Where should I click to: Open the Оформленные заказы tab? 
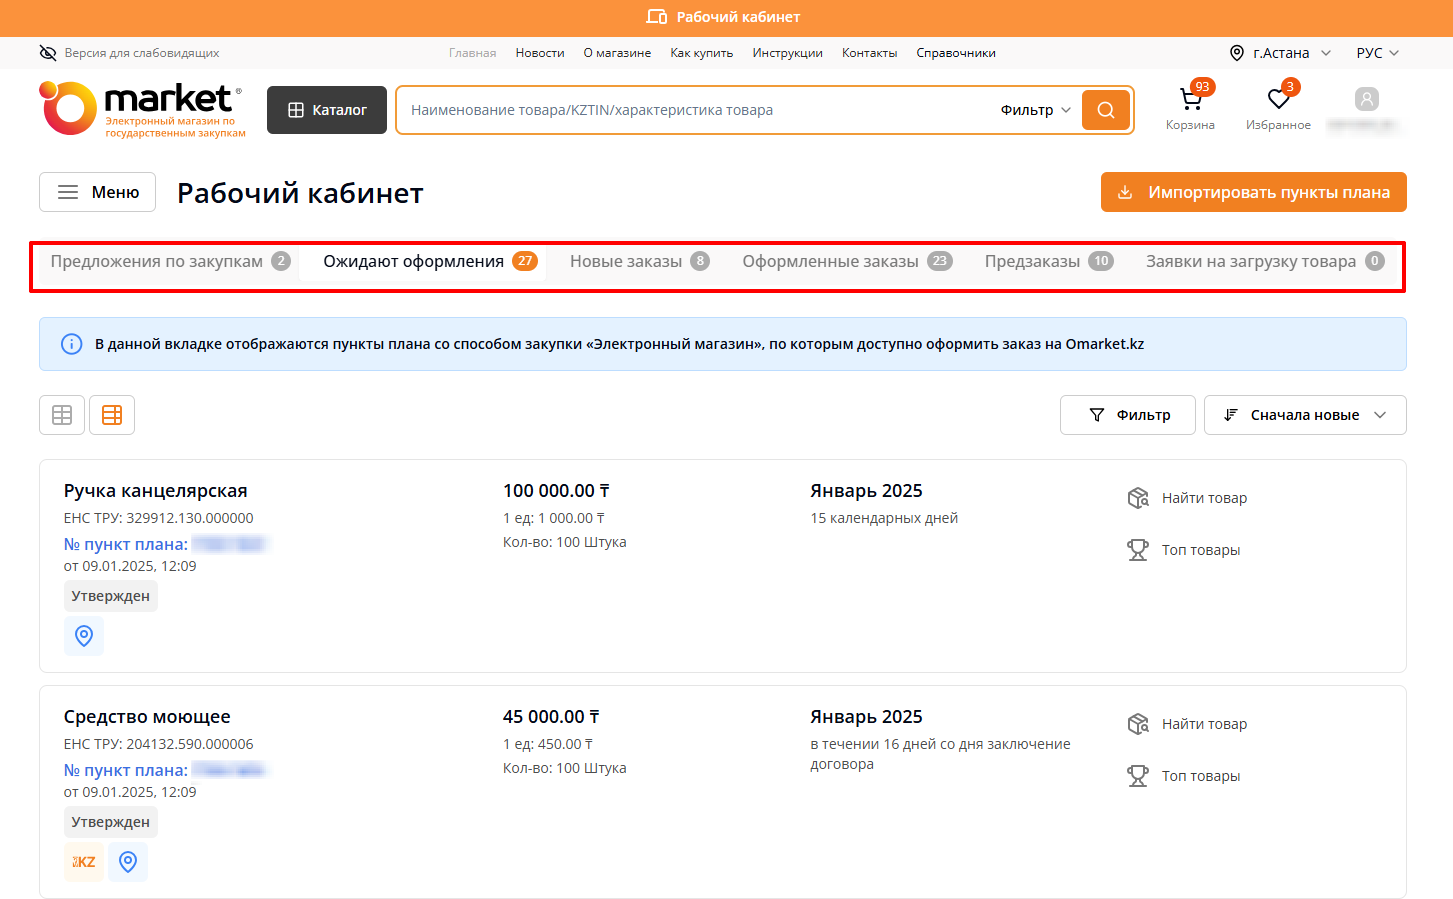pos(845,262)
